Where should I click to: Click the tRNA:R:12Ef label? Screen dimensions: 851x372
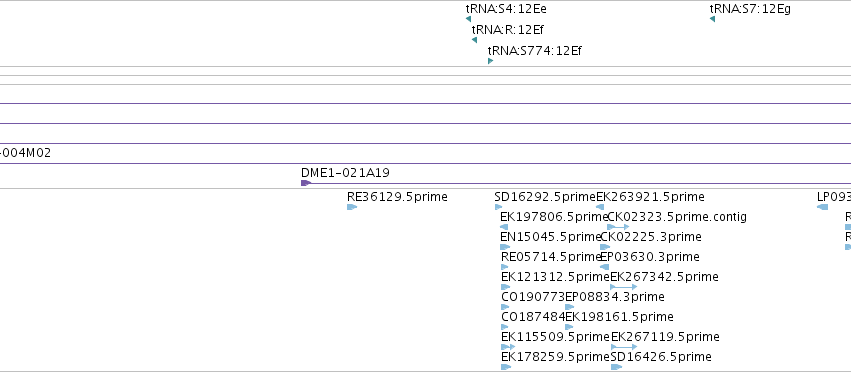[507, 29]
